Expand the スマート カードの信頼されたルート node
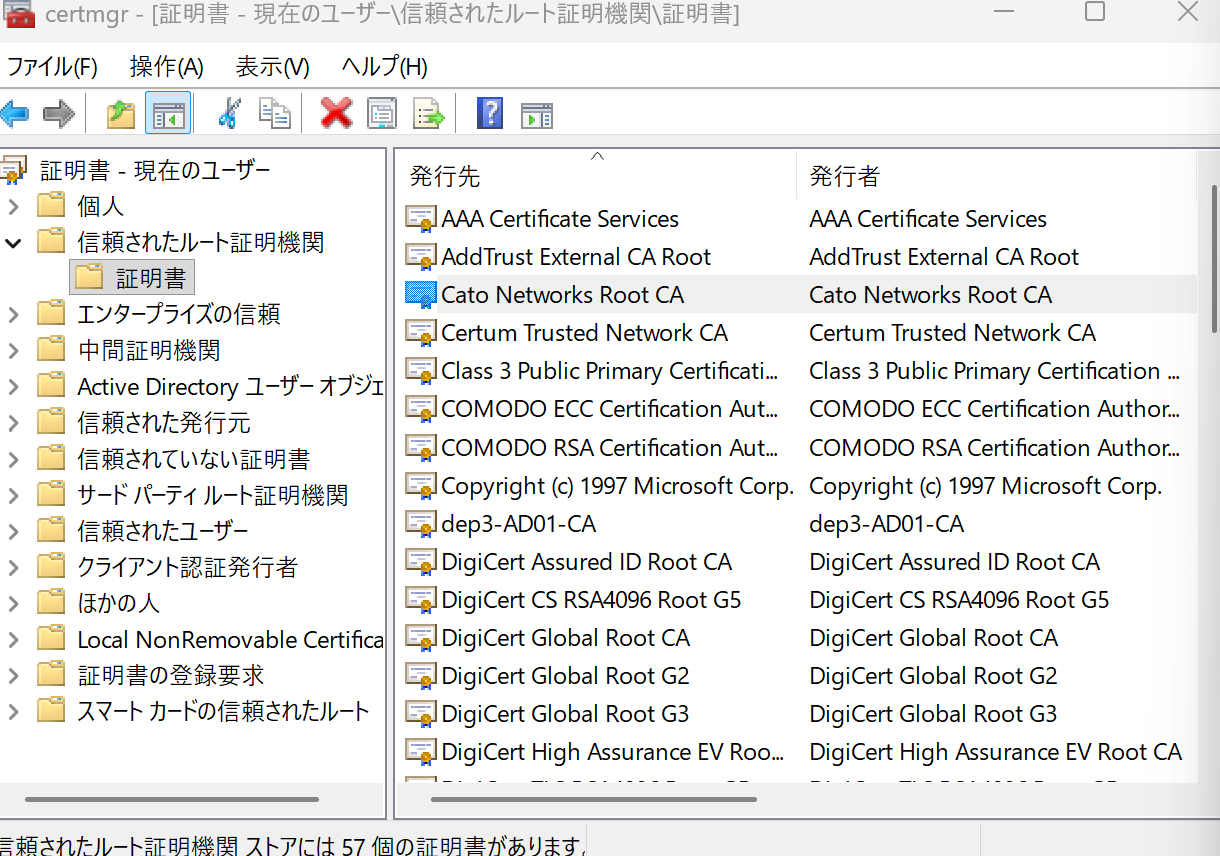The height and width of the screenshot is (856, 1220). point(13,712)
